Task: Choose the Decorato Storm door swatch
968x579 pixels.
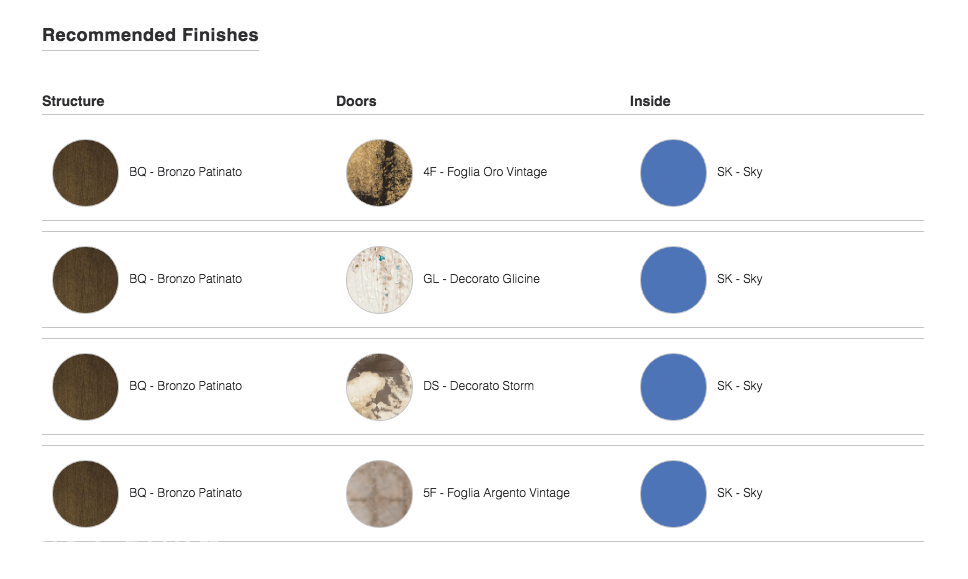Action: pos(379,387)
